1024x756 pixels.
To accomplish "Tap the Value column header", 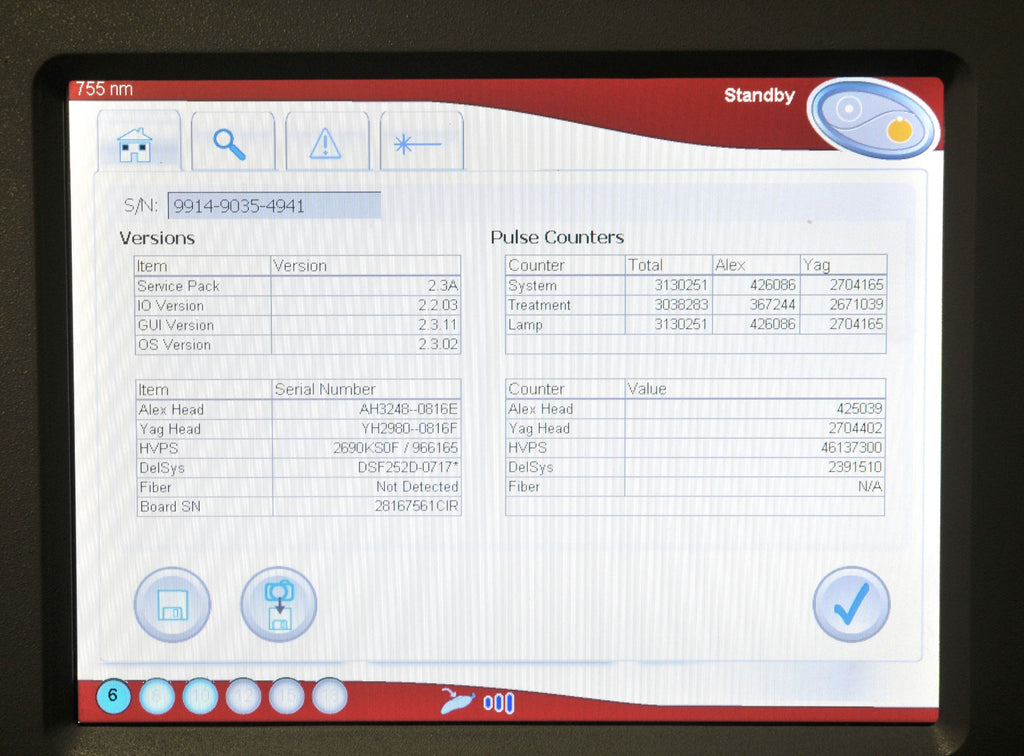I will [x=647, y=389].
